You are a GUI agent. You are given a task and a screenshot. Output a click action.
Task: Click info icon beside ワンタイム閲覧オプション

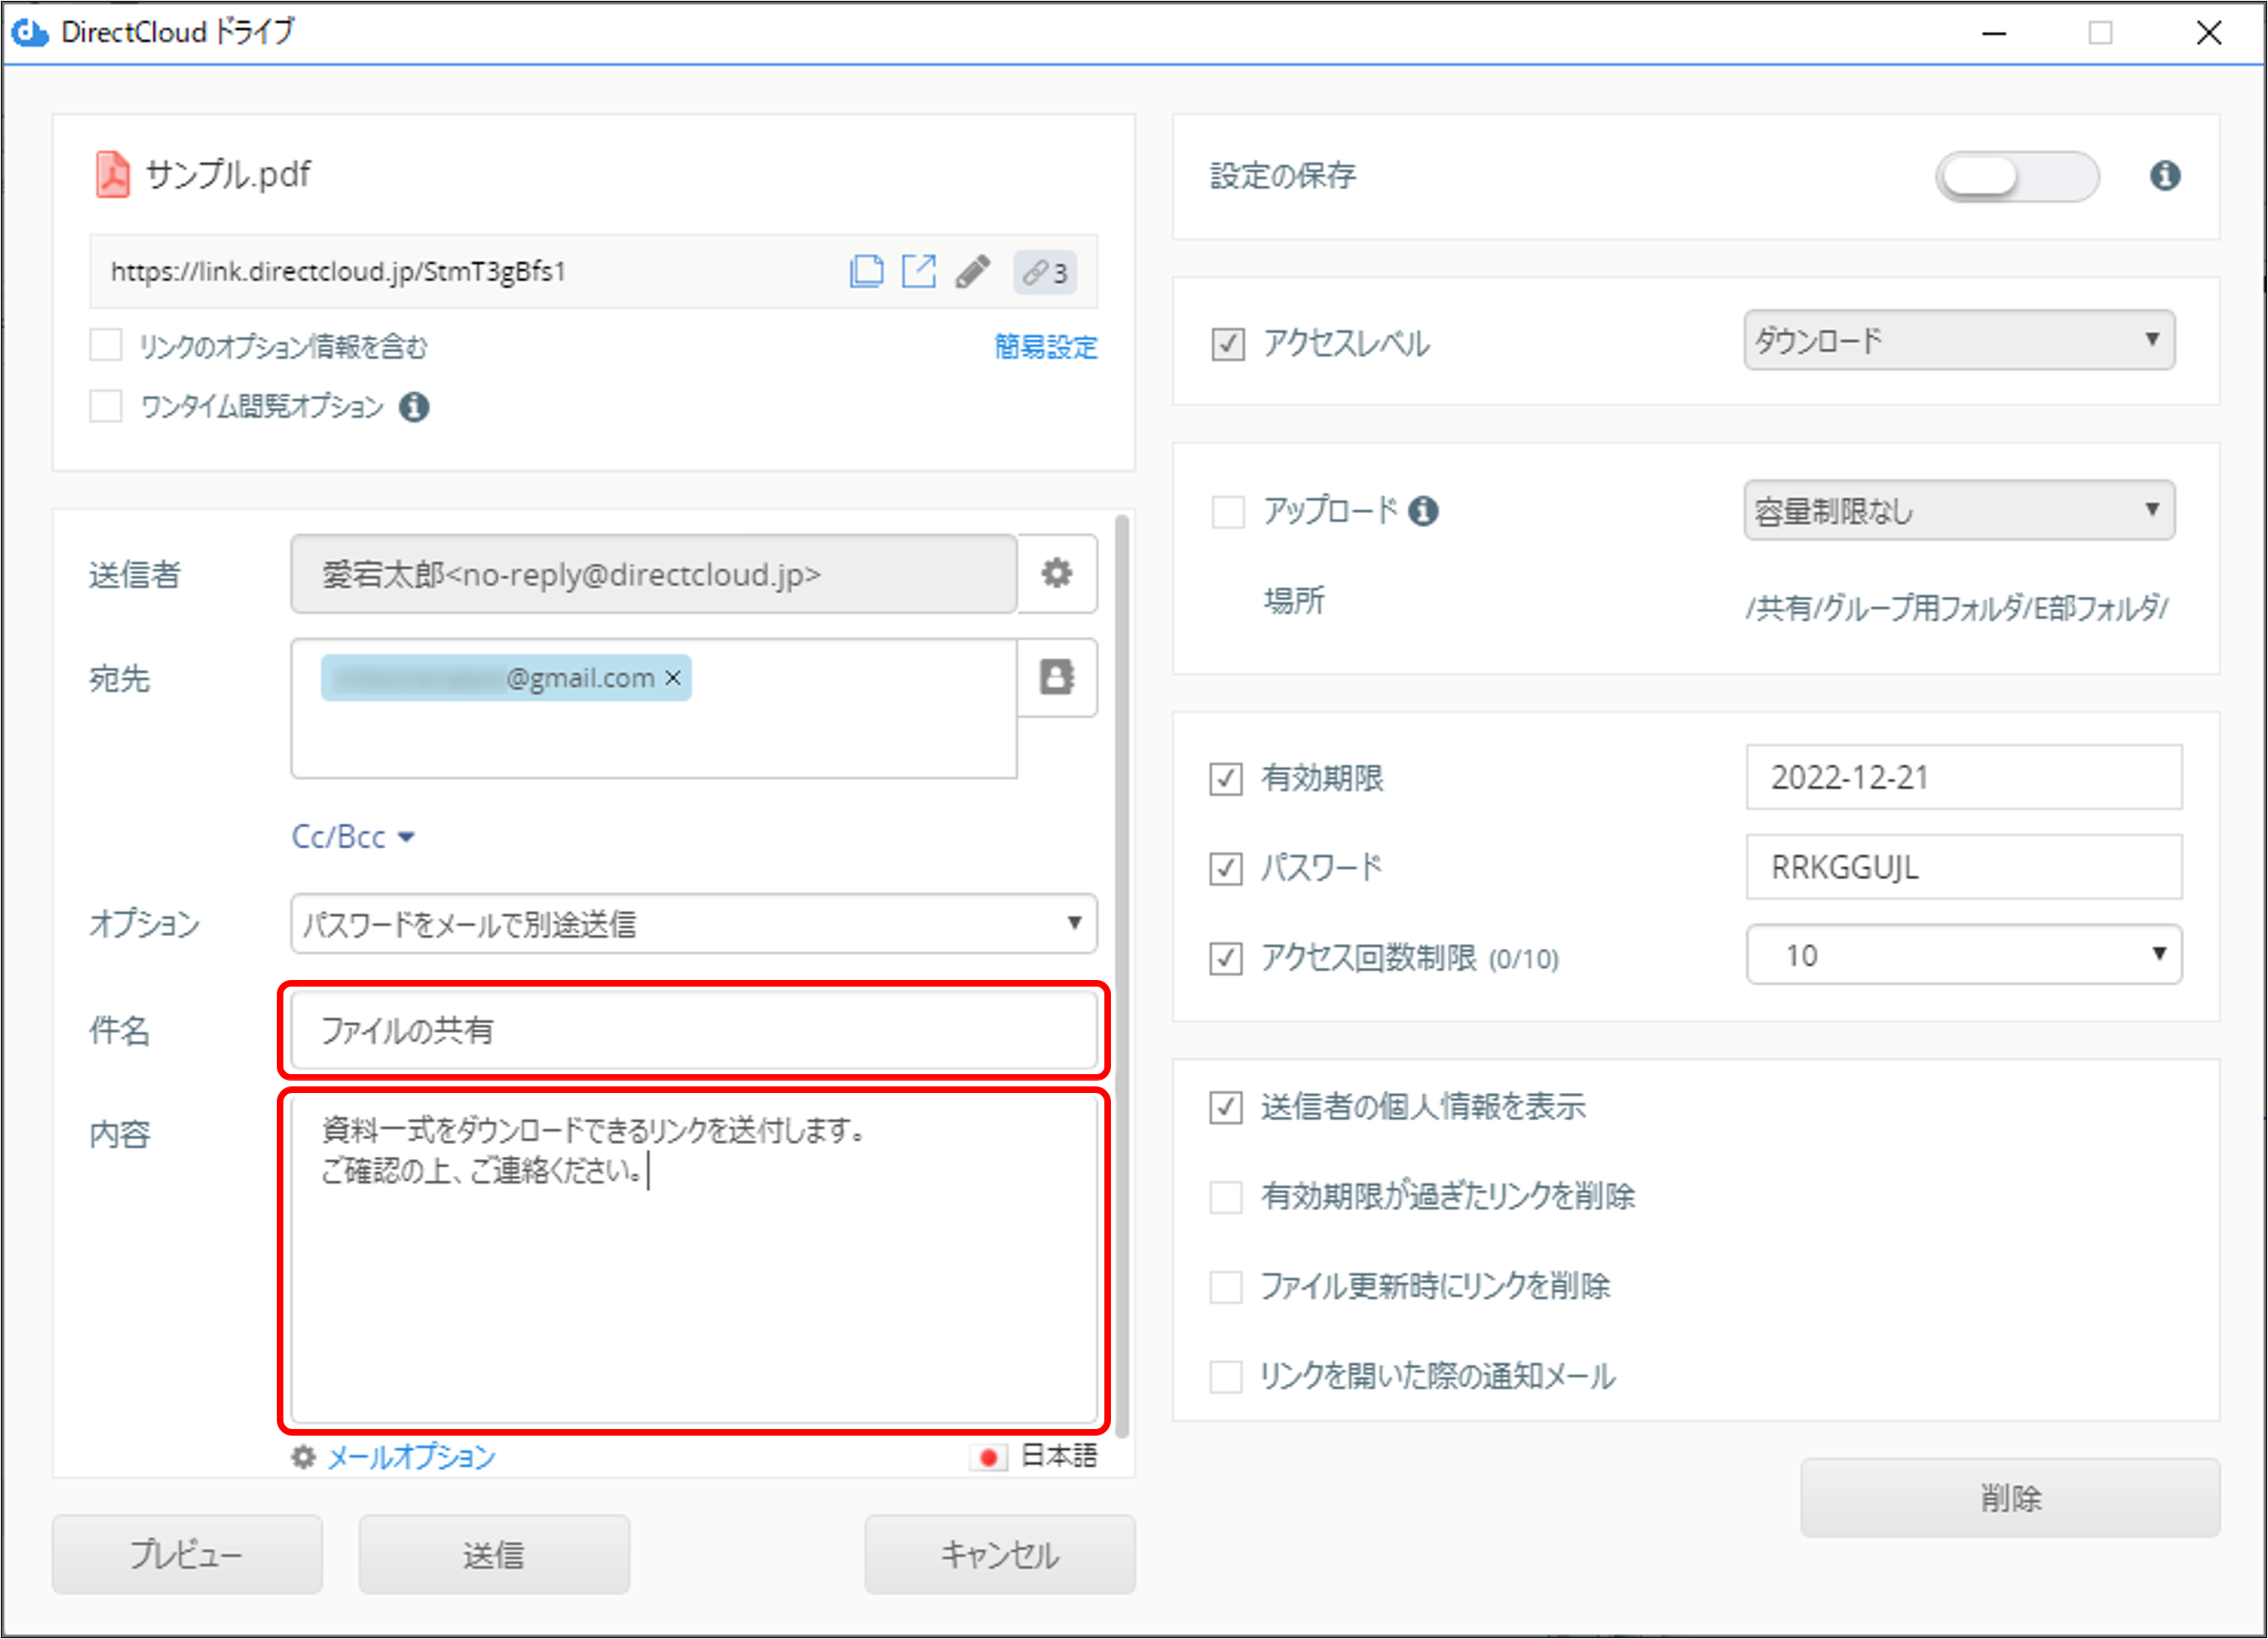(414, 407)
